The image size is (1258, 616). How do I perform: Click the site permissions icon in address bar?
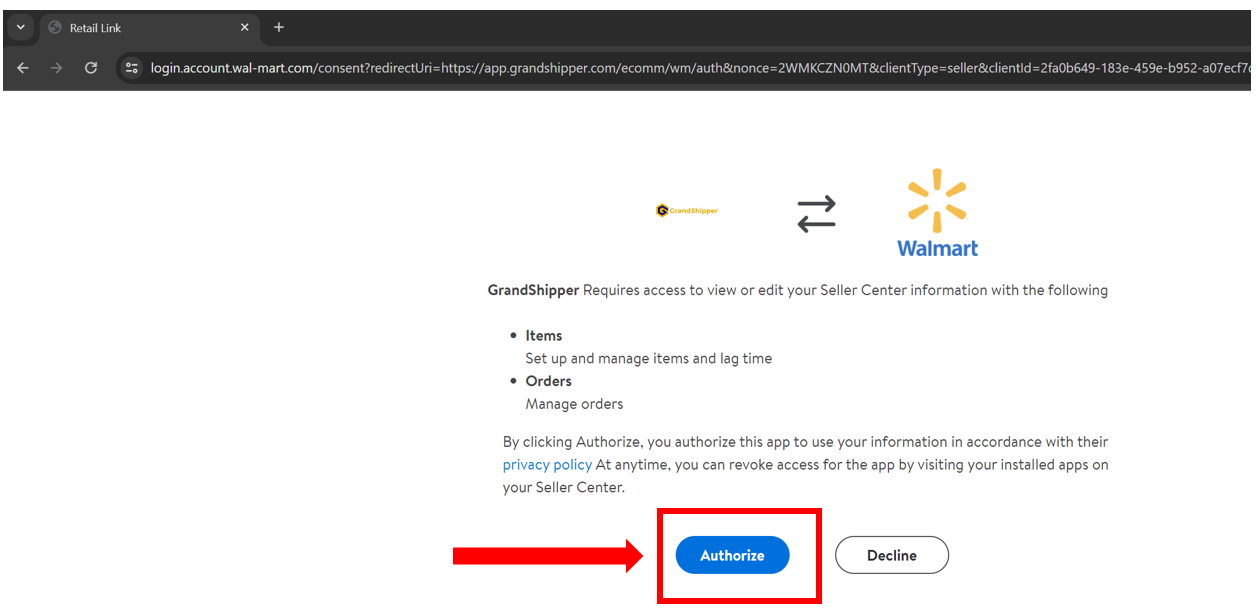coord(133,68)
